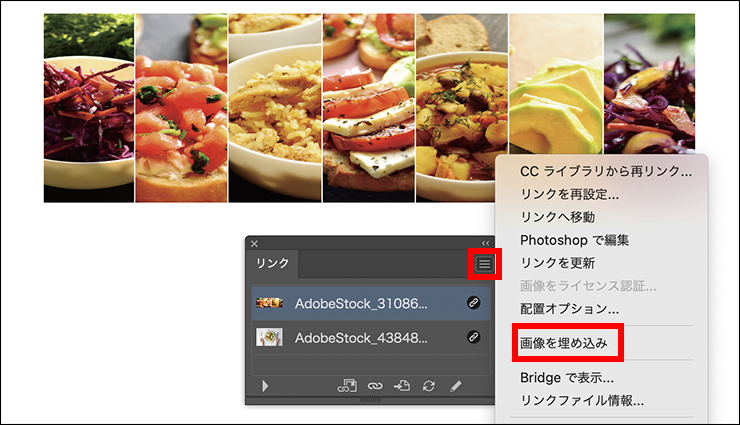Close the Links panel with the X
Image resolution: width=740 pixels, height=425 pixels.
click(254, 243)
